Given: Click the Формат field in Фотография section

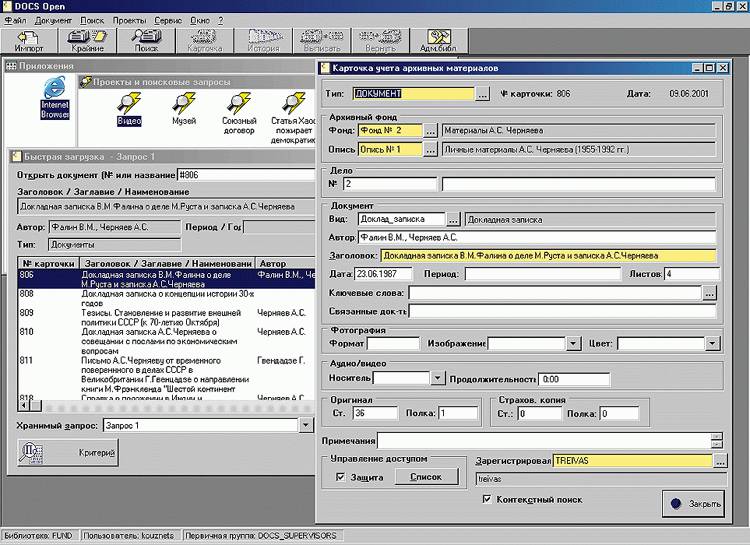Looking at the screenshot, I should [x=393, y=344].
